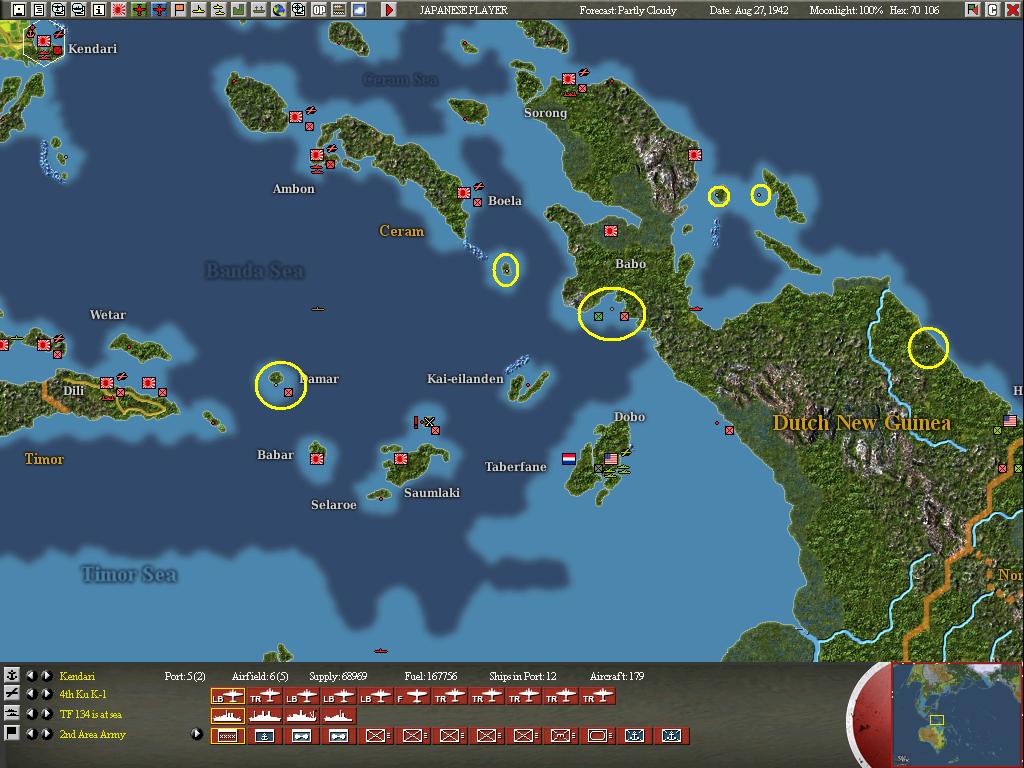The height and width of the screenshot is (768, 1024).
Task: Select the Kendari base hex on map
Action: click(44, 44)
